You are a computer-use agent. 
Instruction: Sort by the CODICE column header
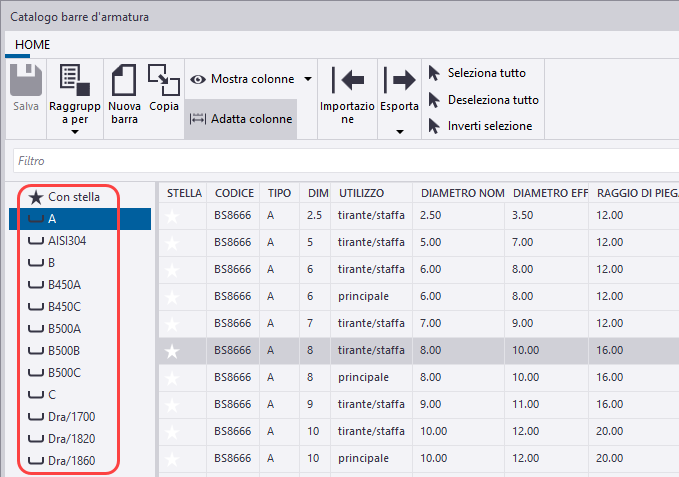pos(234,192)
